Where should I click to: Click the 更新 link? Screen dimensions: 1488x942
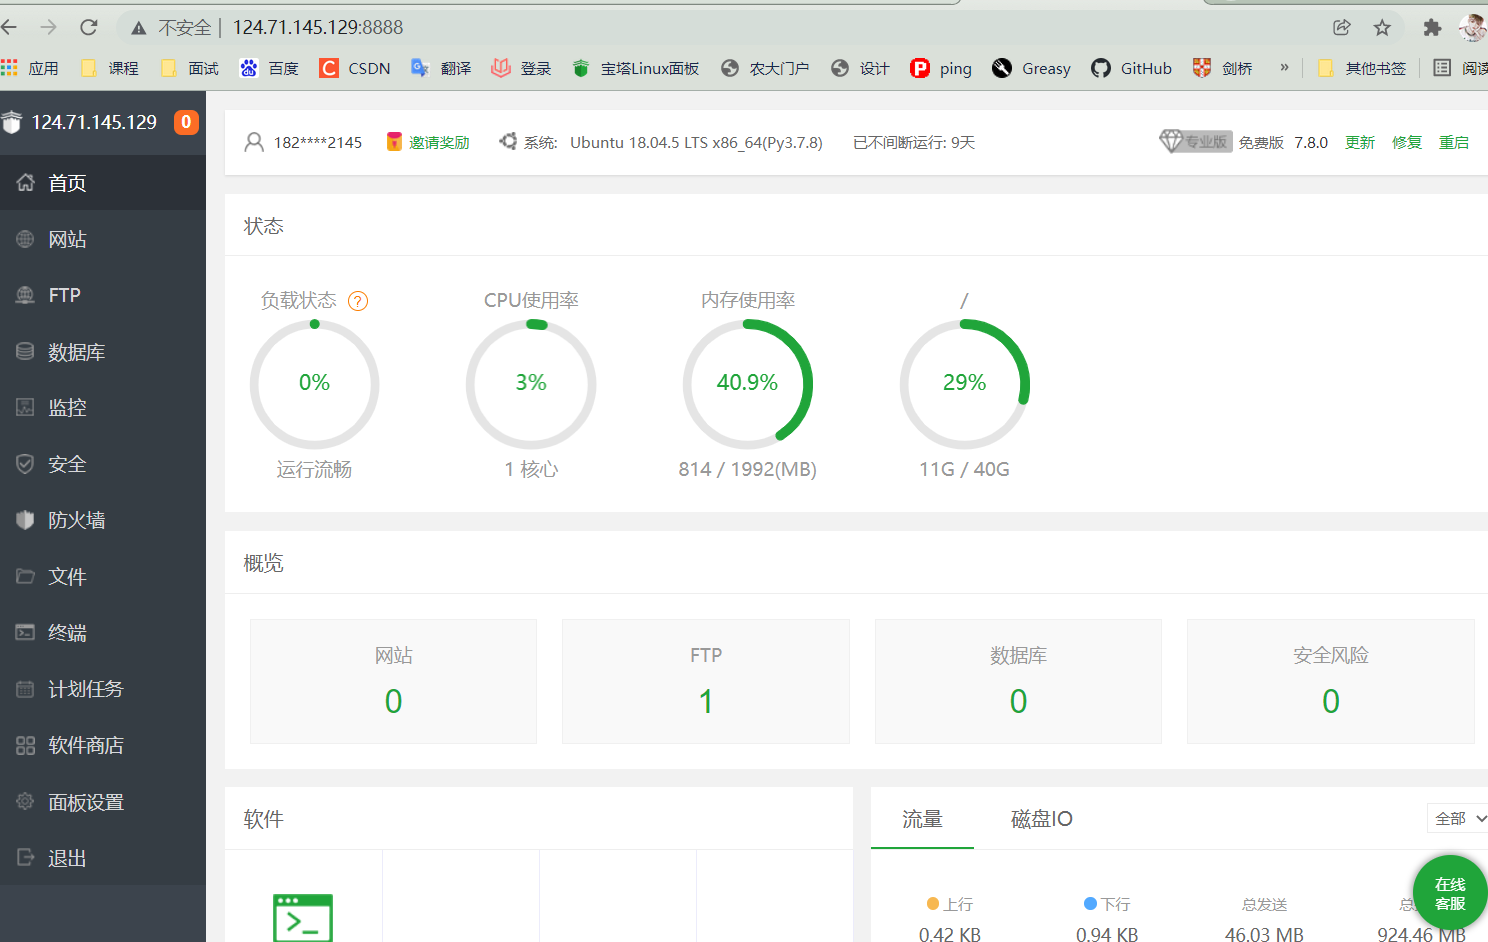point(1360,142)
